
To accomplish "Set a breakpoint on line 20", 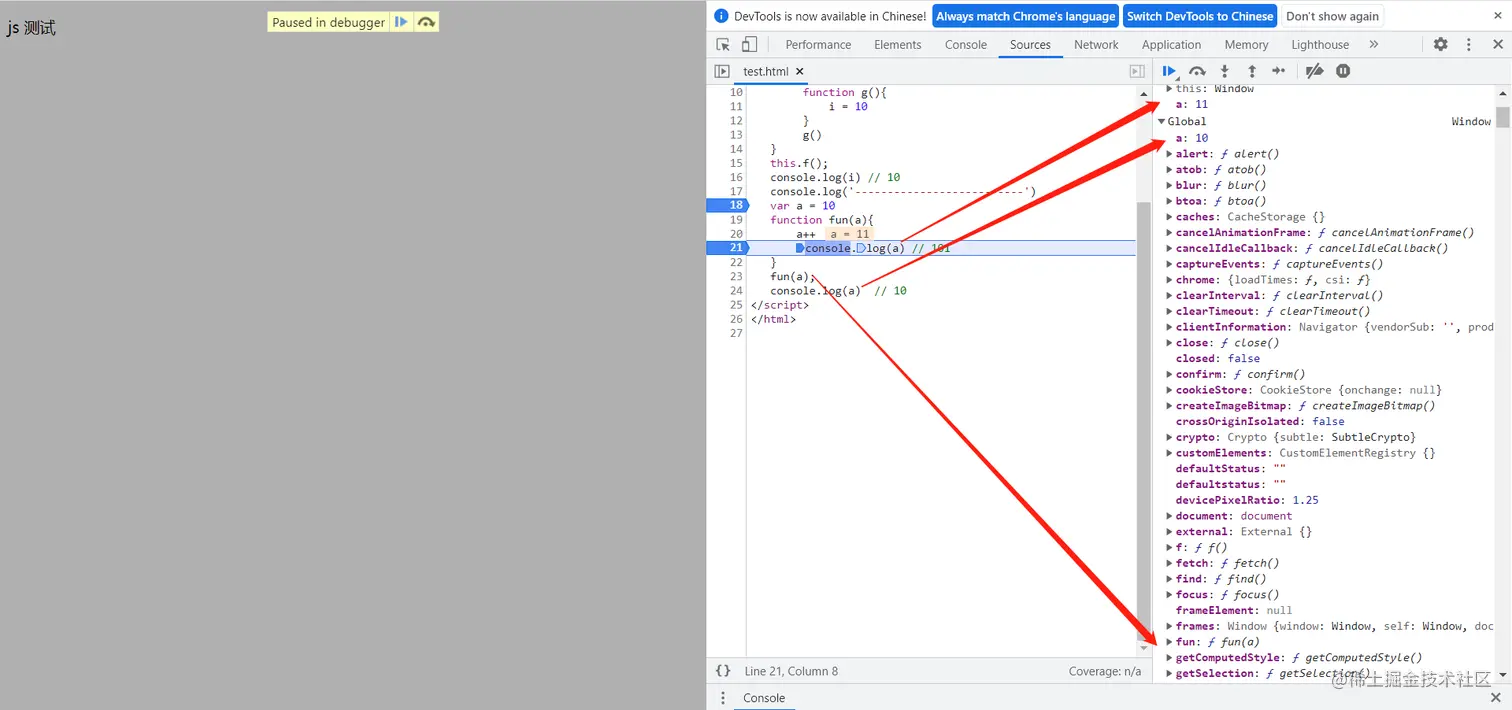I will 736,234.
